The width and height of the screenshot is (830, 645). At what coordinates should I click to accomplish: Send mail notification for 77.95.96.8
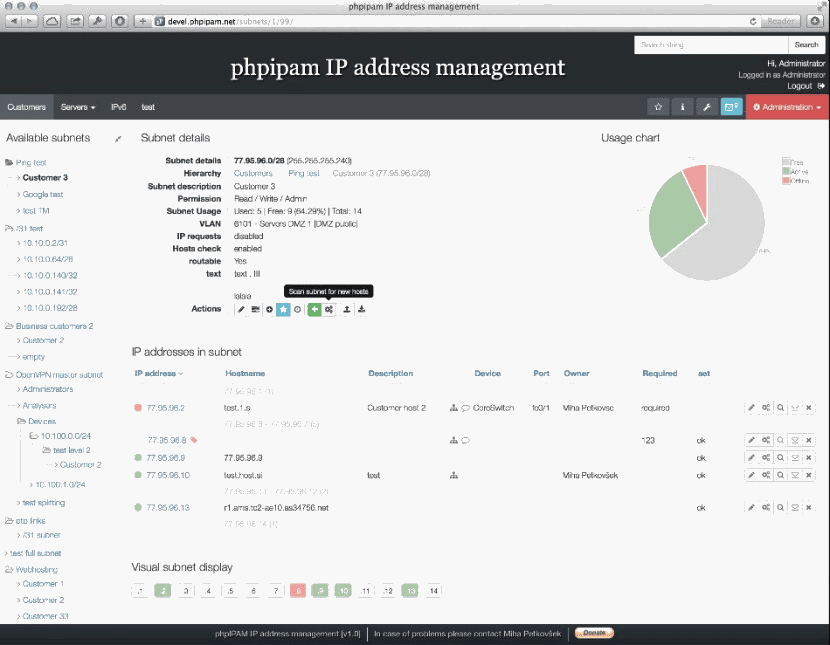click(x=795, y=440)
